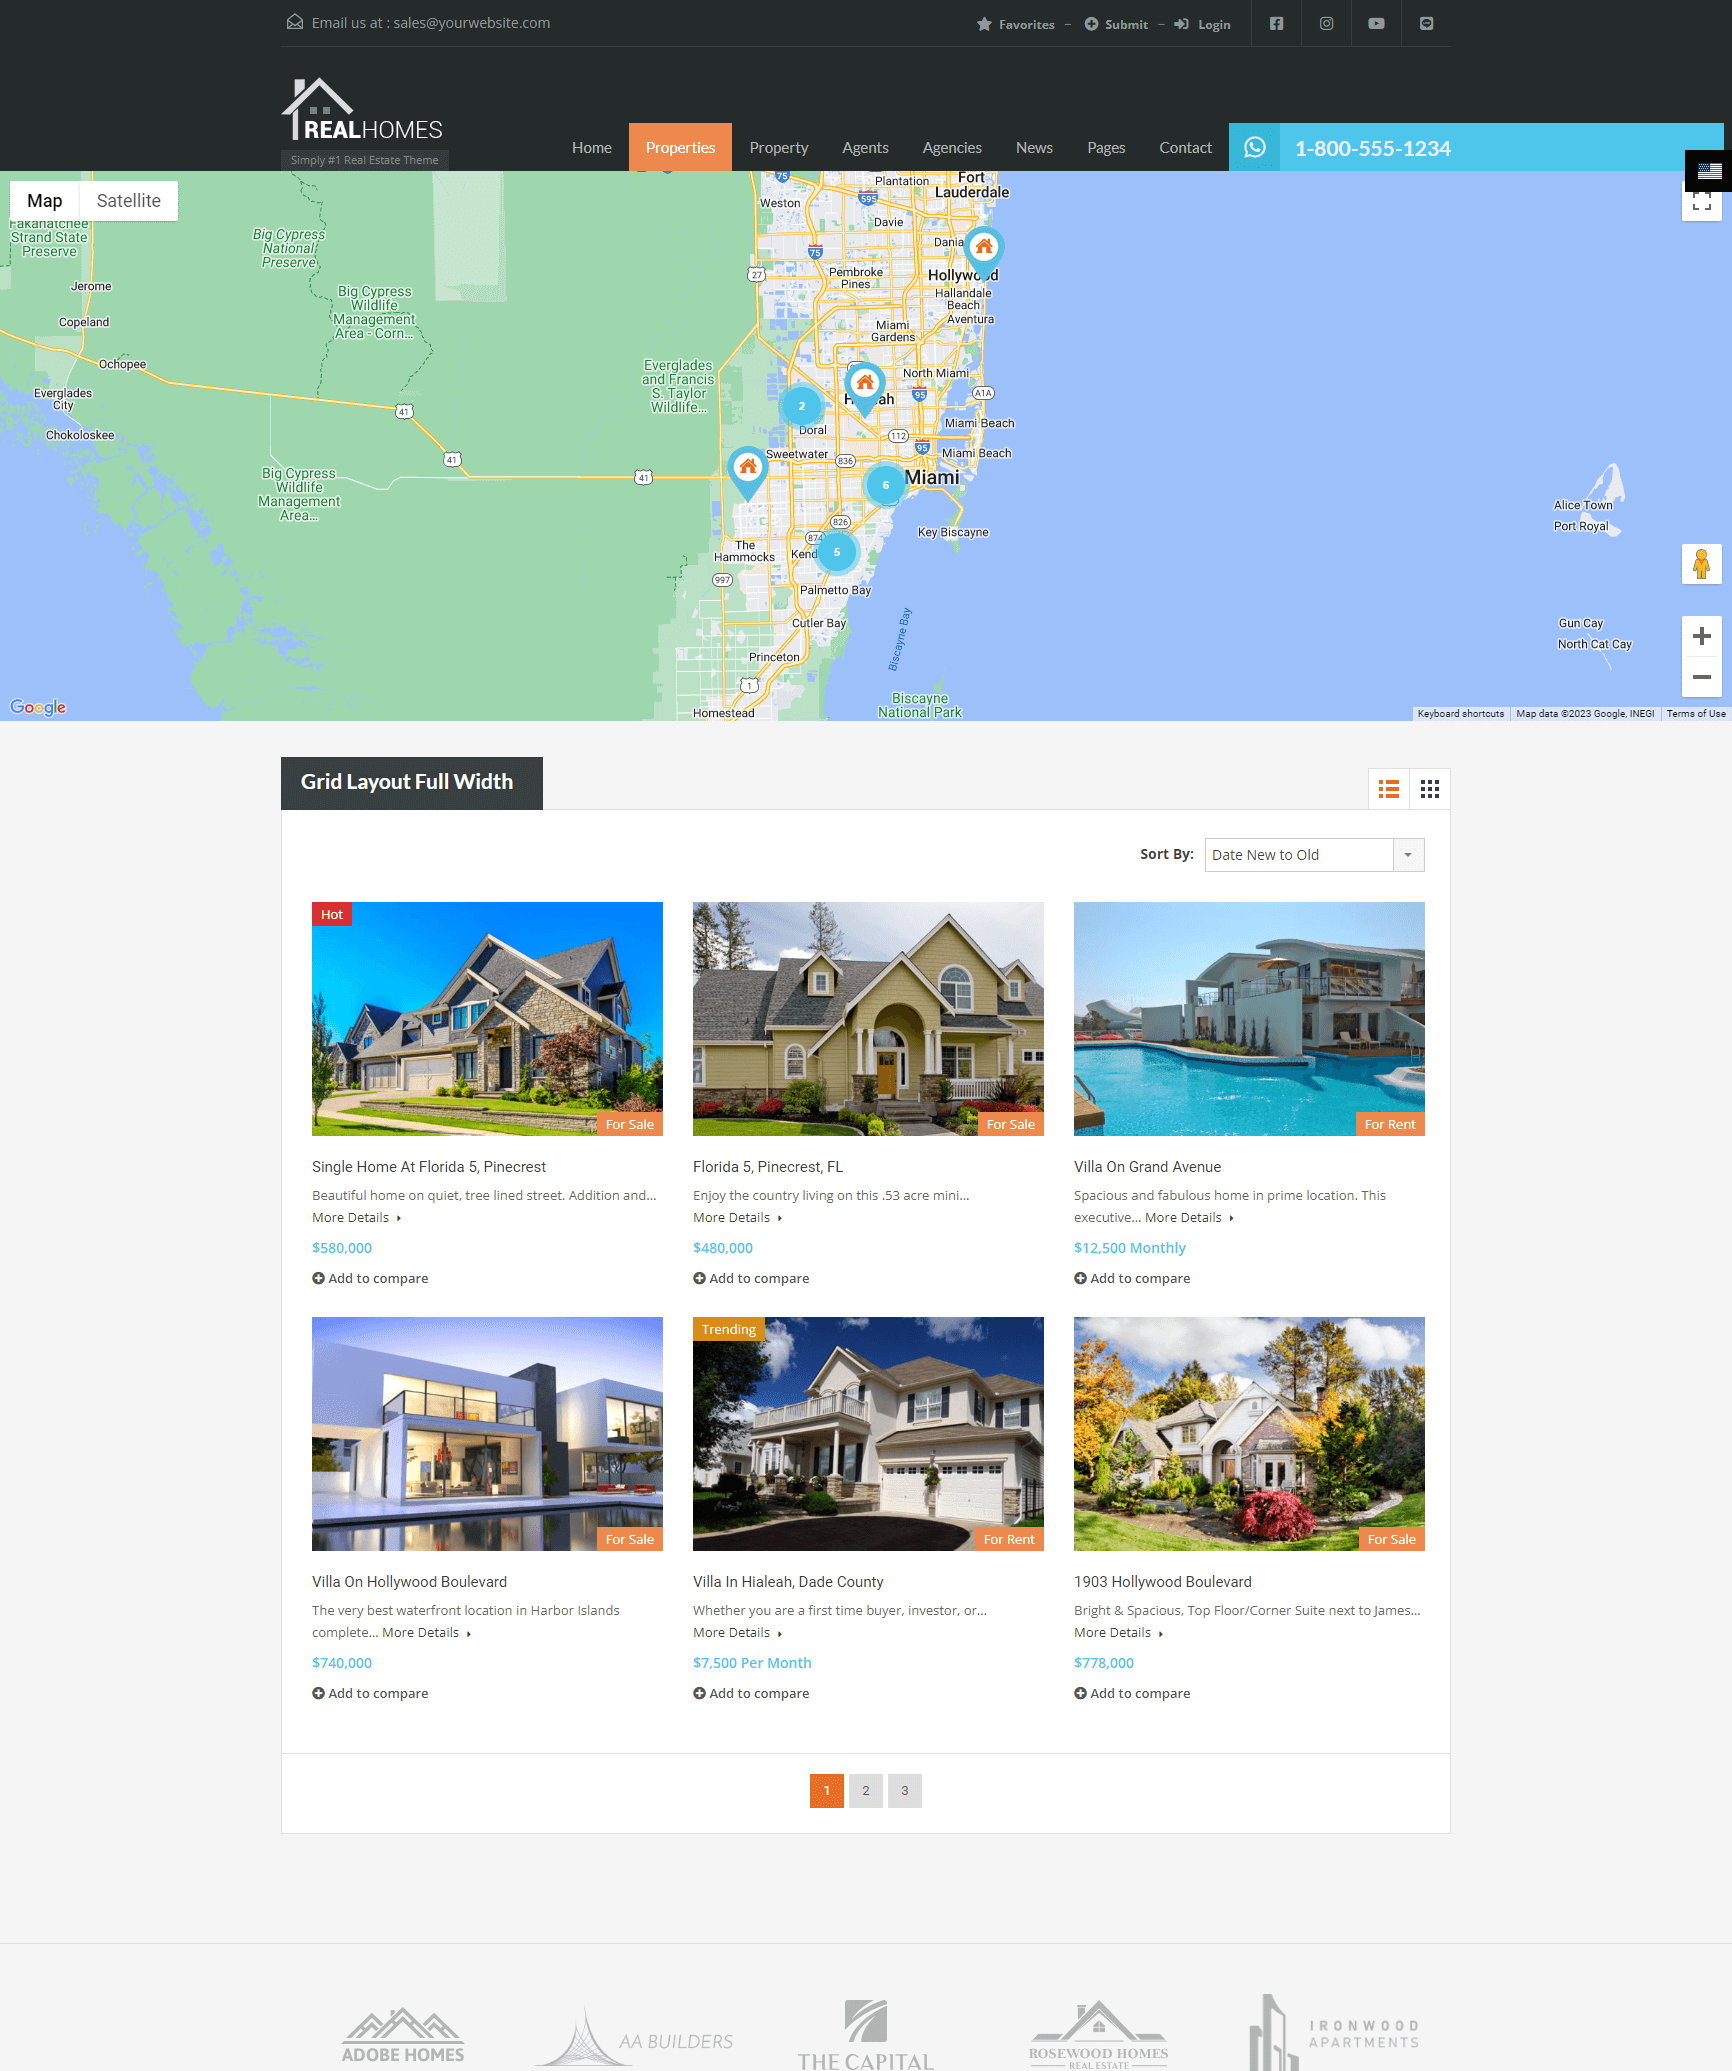Screen dimensions: 1732x2071
Task: Click the Ironwood Apartments partner logo
Action: [x=1334, y=2033]
